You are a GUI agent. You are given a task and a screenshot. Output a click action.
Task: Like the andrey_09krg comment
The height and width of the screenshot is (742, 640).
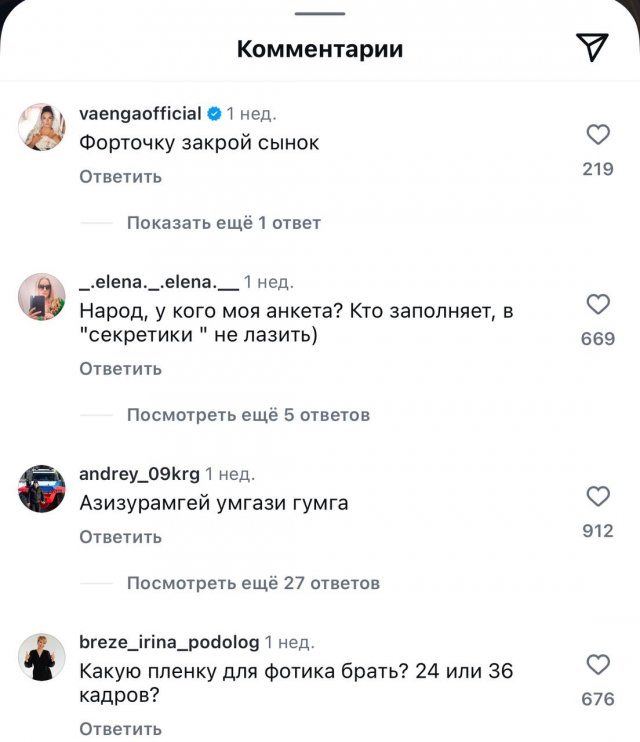tap(598, 496)
